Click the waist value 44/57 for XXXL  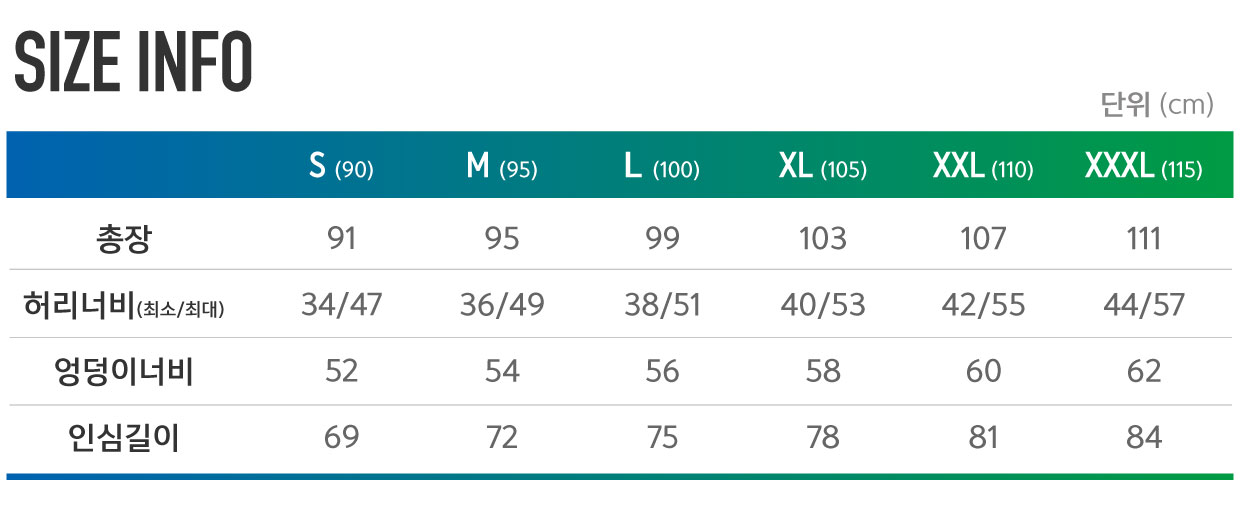click(x=1144, y=305)
